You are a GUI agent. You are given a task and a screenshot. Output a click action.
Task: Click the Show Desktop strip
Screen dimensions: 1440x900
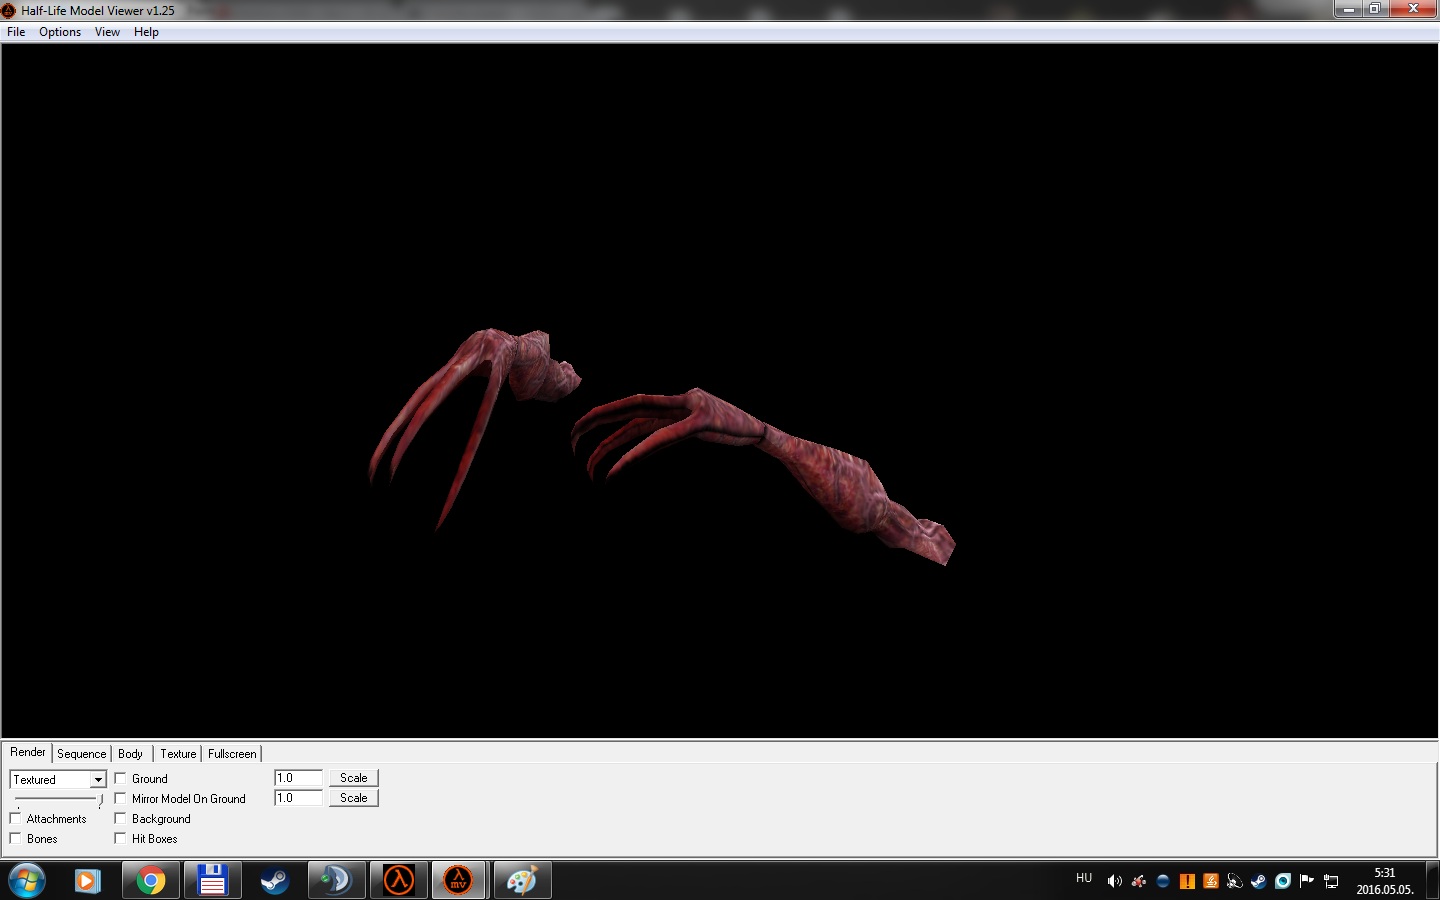1432,881
